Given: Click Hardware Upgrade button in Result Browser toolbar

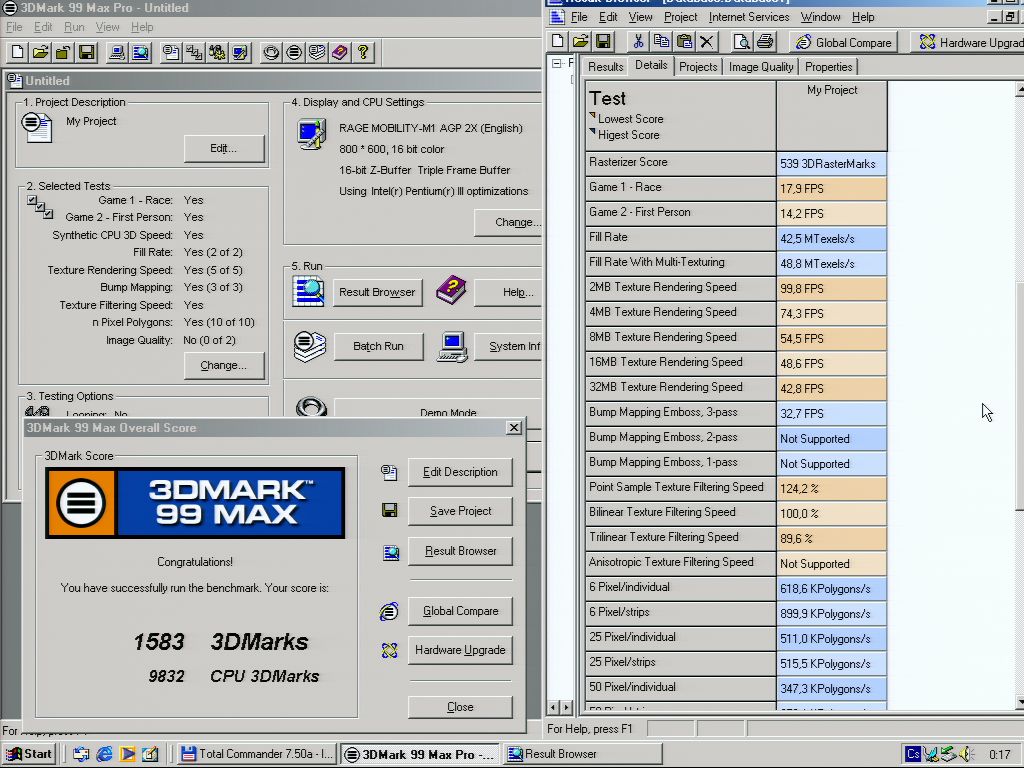Looking at the screenshot, I should [x=969, y=42].
